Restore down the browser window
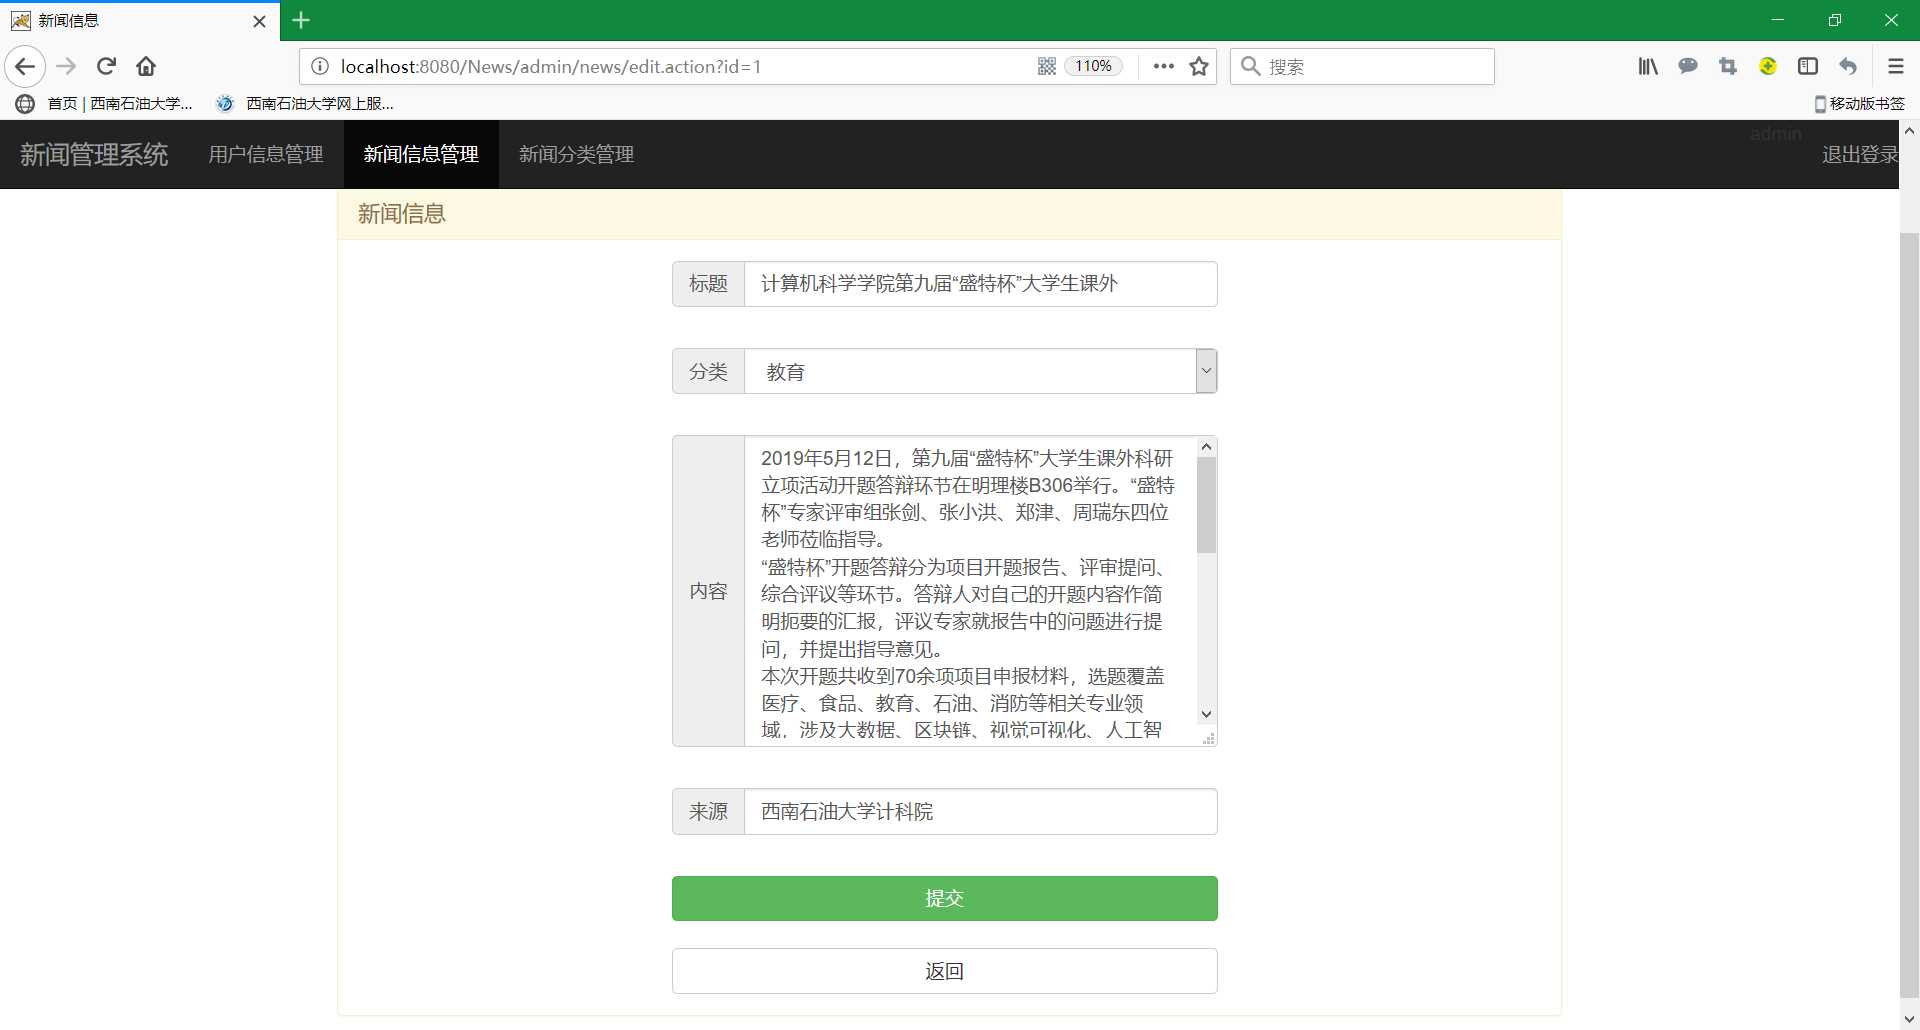Image resolution: width=1920 pixels, height=1030 pixels. [x=1834, y=20]
